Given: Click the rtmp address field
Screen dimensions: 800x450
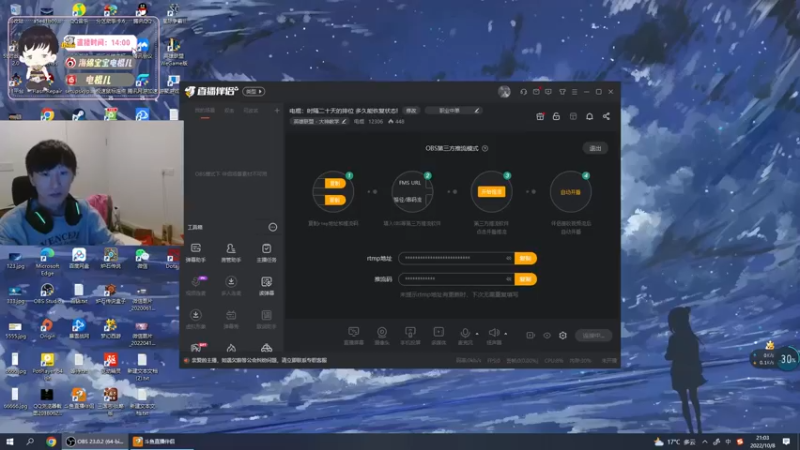Looking at the screenshot, I should [x=456, y=258].
